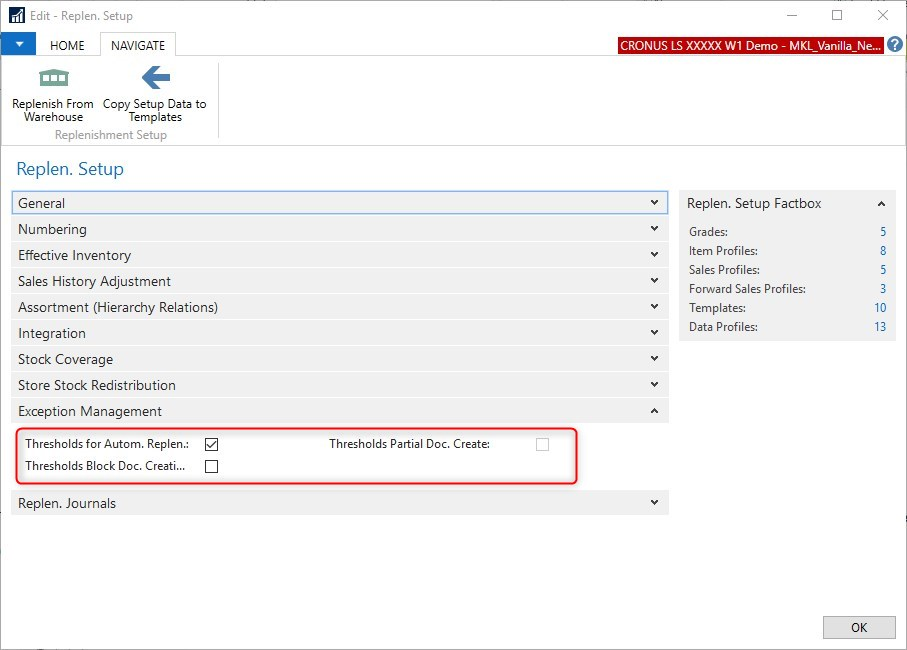Click the help question mark icon
The height and width of the screenshot is (650, 907).
895,45
